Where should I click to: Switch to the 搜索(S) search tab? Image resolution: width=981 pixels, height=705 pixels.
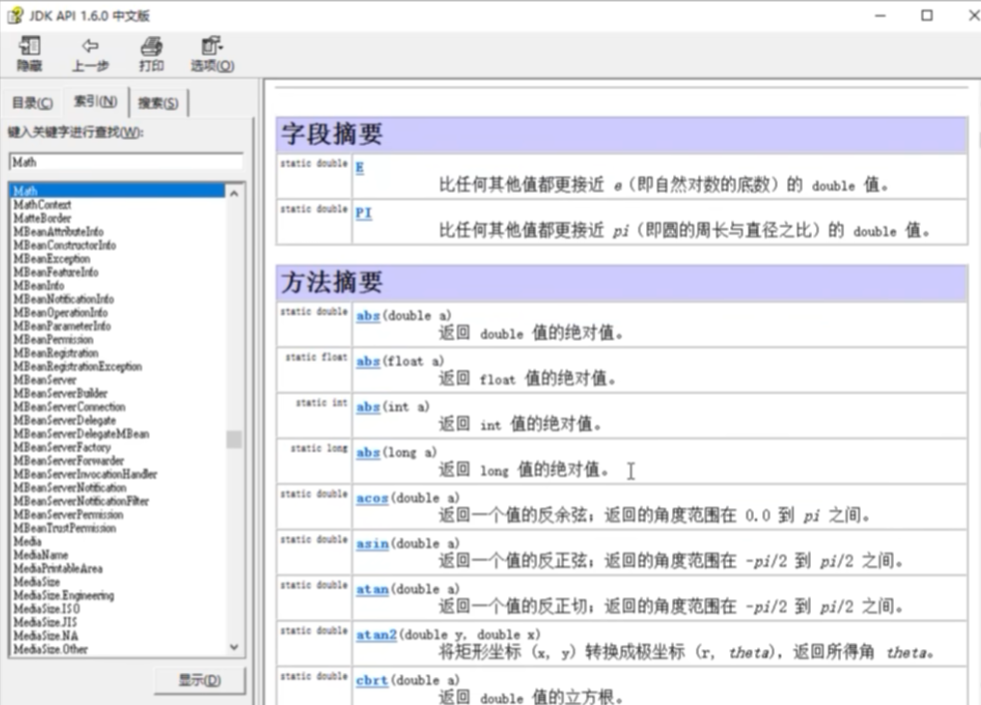click(x=158, y=103)
